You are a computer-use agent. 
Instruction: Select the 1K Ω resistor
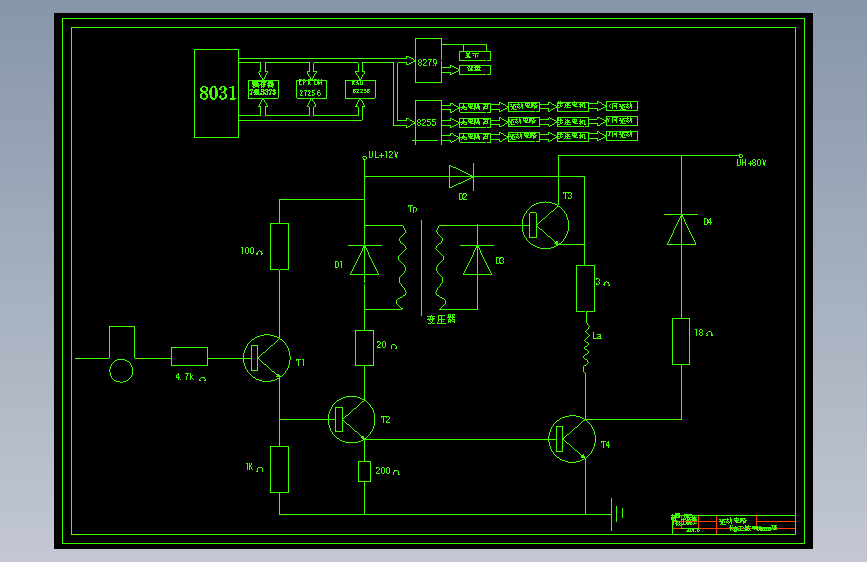[279, 469]
